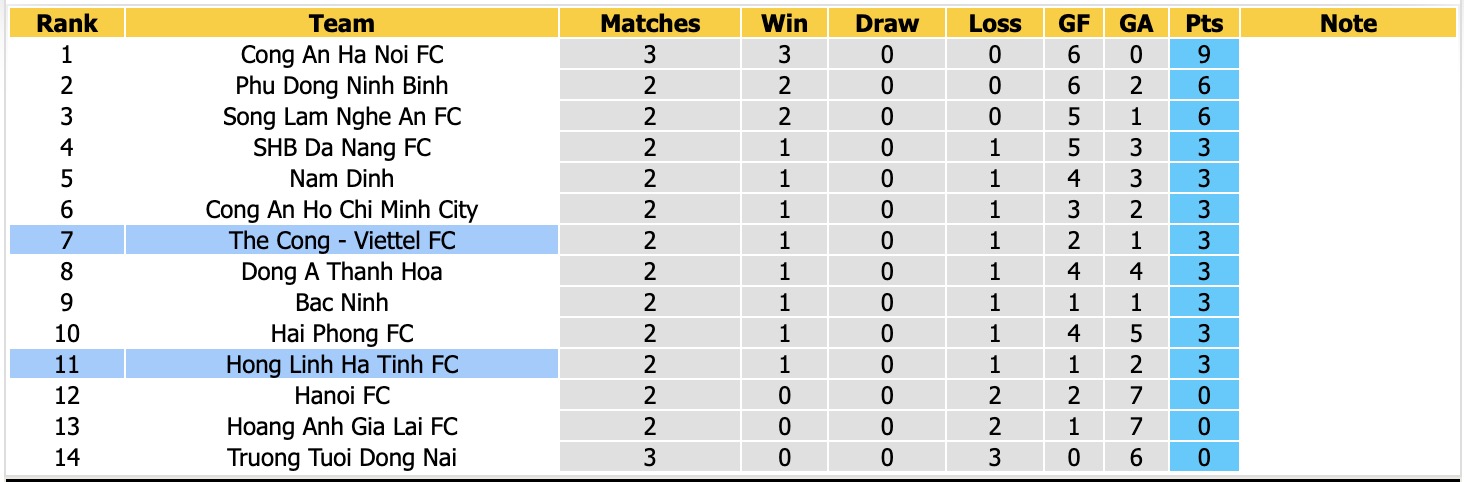The image size is (1464, 482).
Task: Click the Truong Tuoi Dong Nai team name
Action: (x=342, y=457)
